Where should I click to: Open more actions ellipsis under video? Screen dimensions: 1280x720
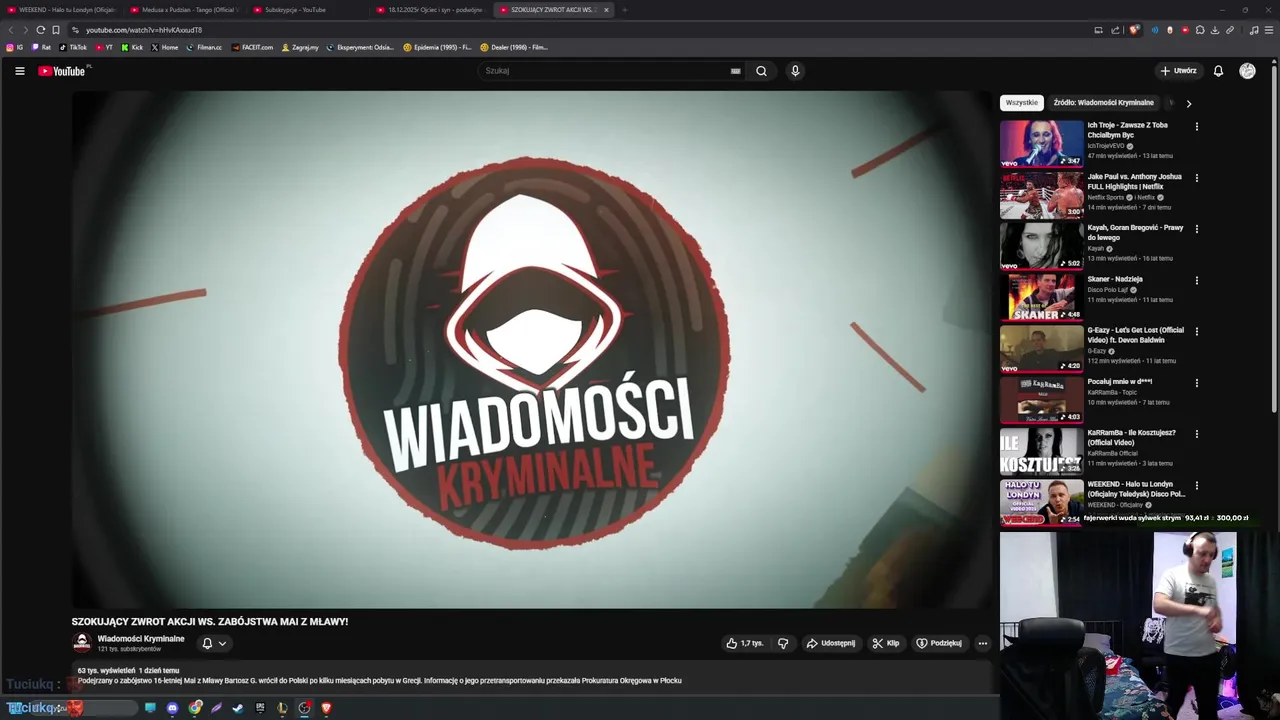point(983,643)
